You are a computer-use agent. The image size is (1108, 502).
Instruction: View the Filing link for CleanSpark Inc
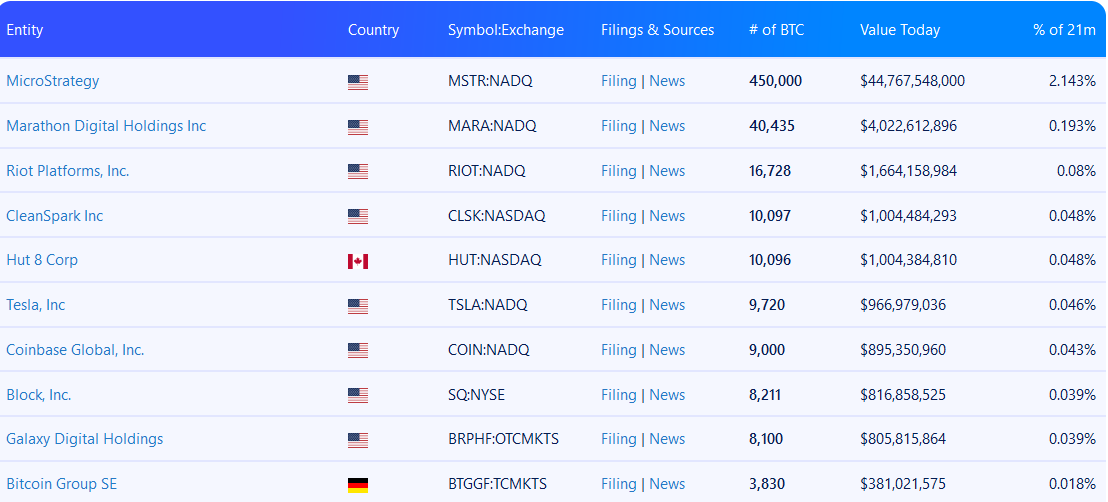tap(618, 216)
